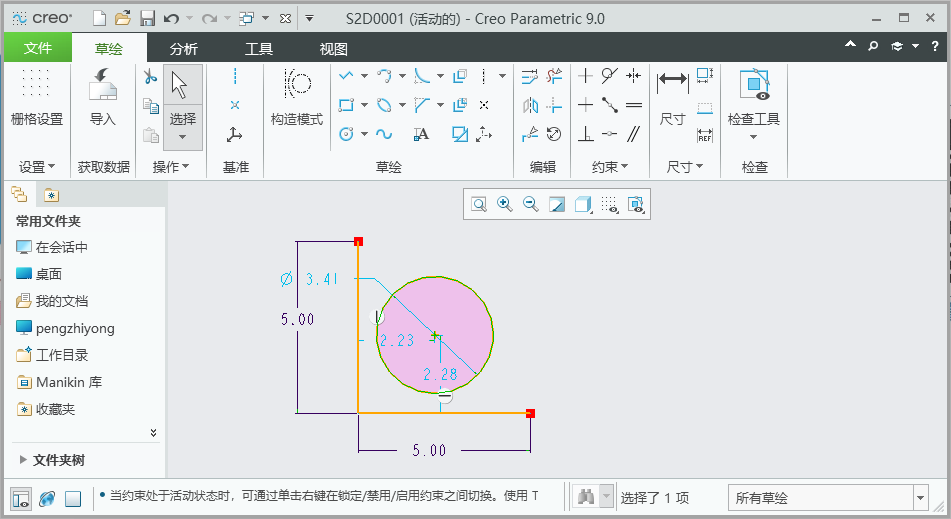
Task: Click the 3.41 diameter dimension value
Action: [321, 279]
